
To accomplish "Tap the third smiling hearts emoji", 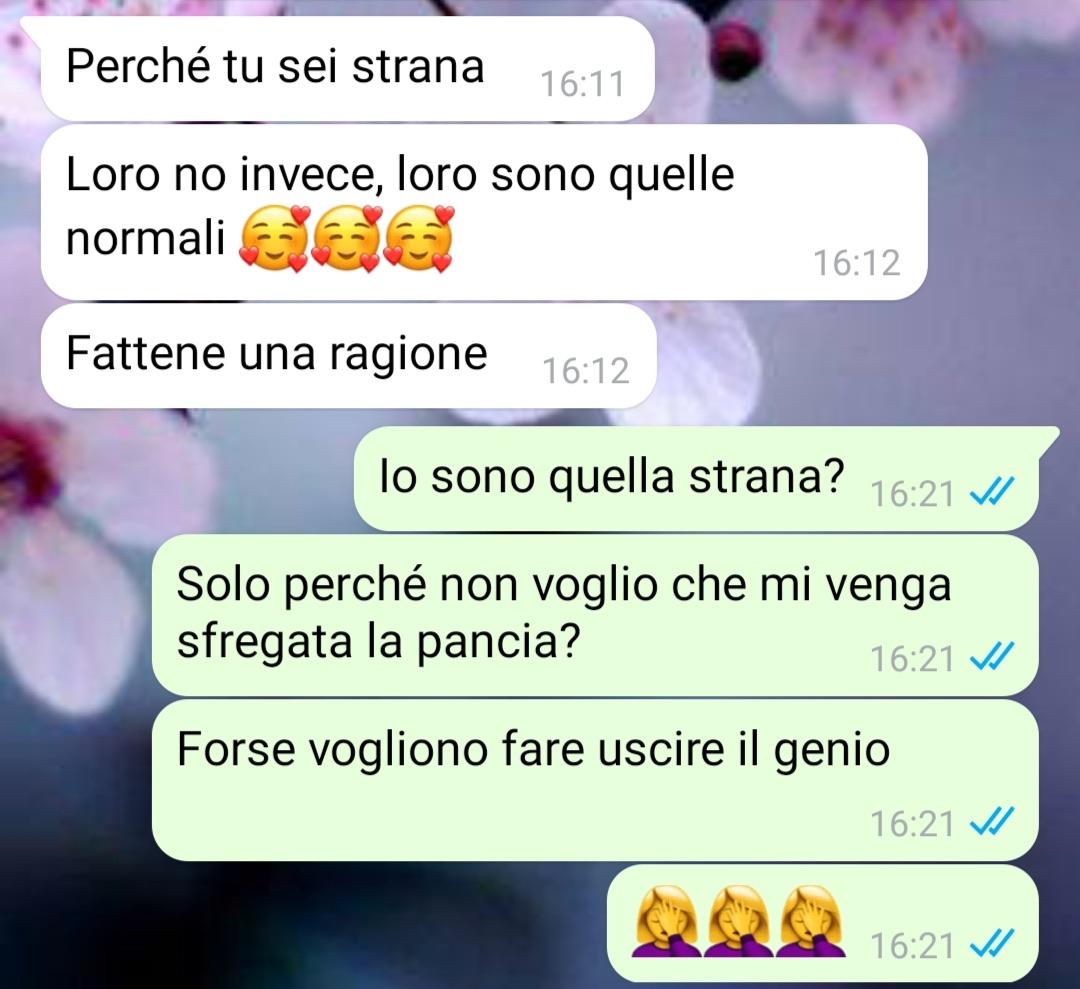I will pyautogui.click(x=419, y=238).
